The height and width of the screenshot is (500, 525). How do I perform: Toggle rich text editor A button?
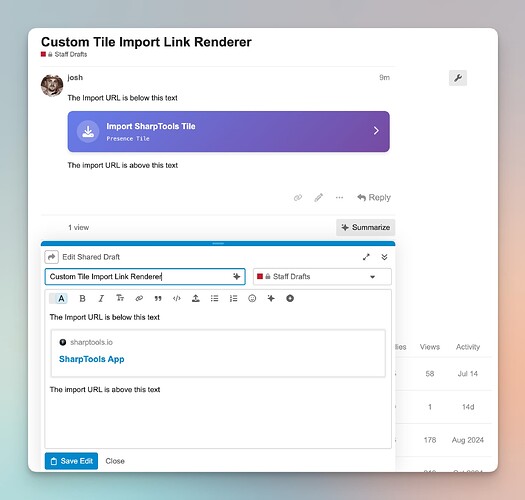coord(59,298)
